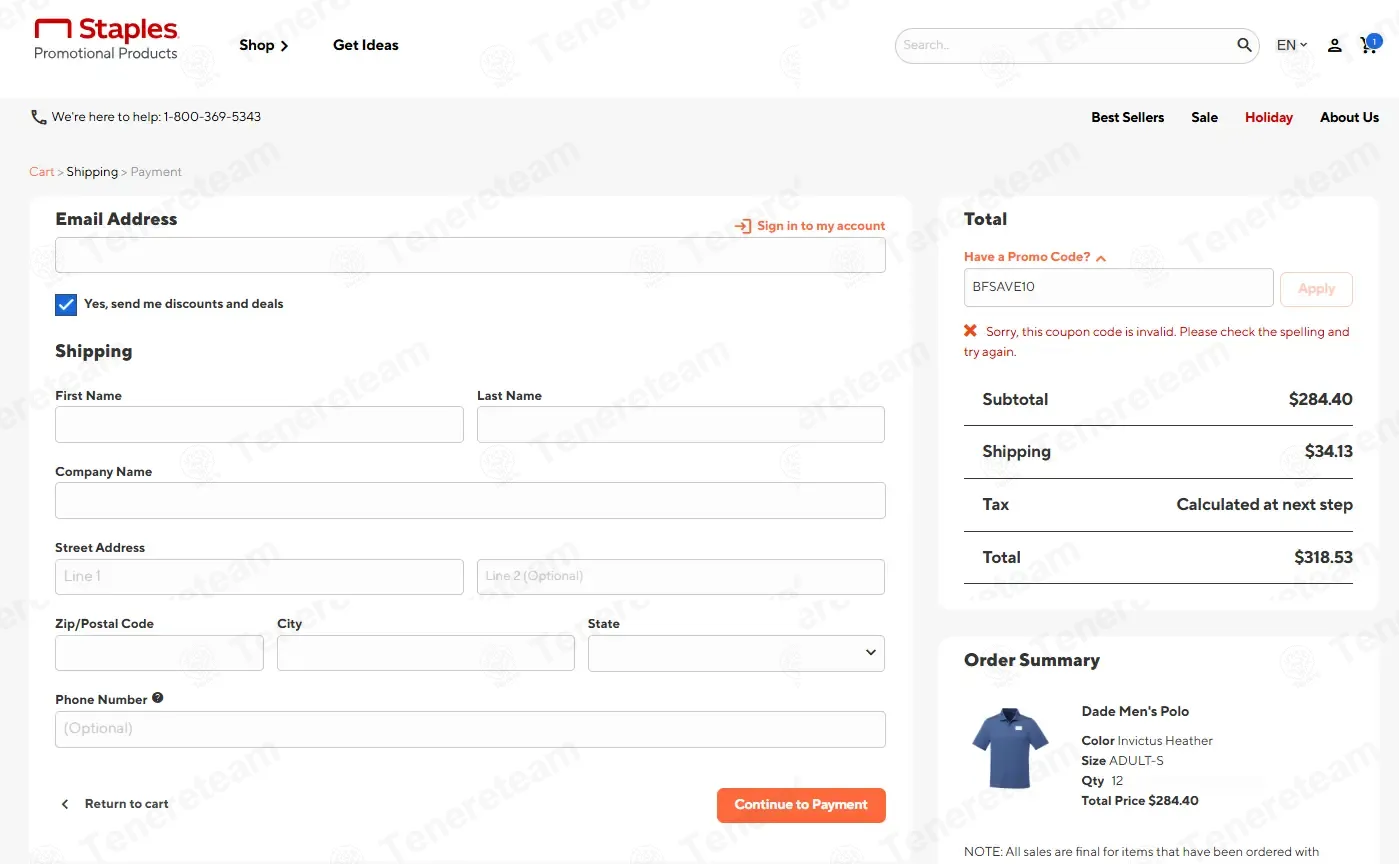
Task: Click the red X error icon
Action: pyautogui.click(x=970, y=331)
